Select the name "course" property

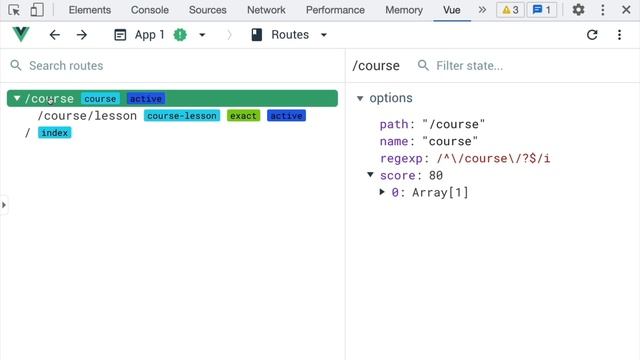(429, 141)
